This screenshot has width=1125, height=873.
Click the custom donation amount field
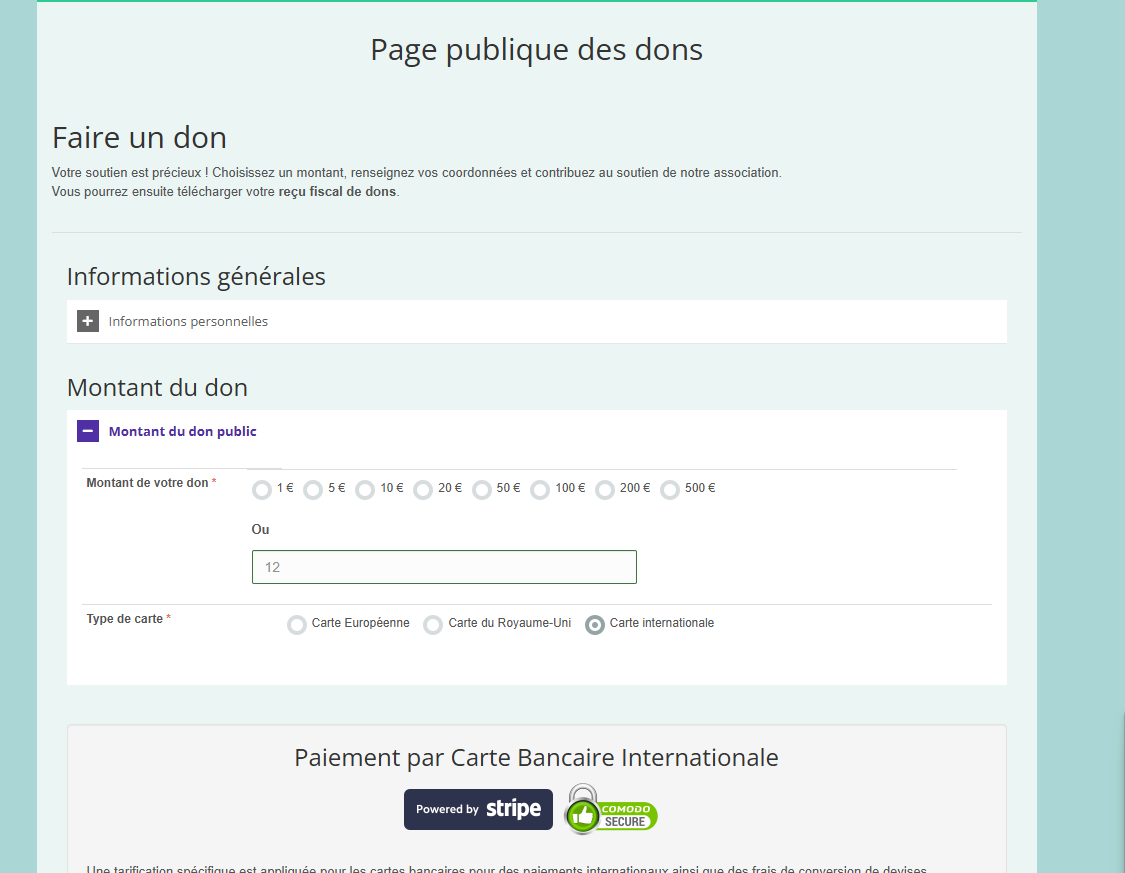point(444,567)
